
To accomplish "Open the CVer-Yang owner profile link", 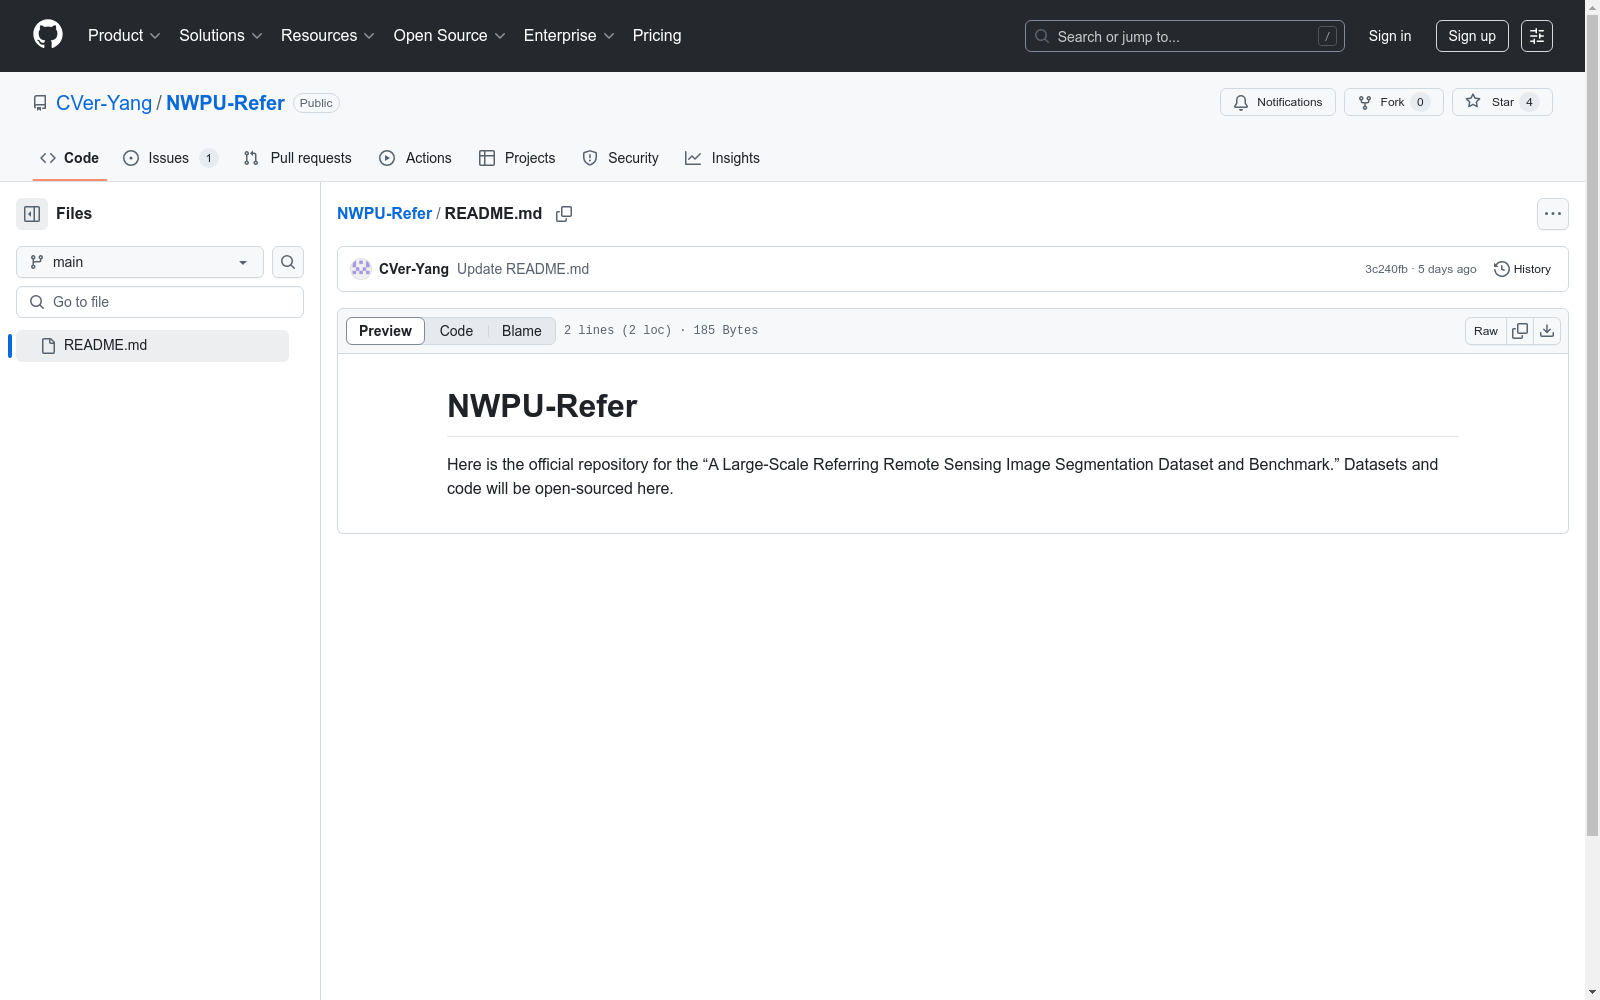I will (104, 103).
